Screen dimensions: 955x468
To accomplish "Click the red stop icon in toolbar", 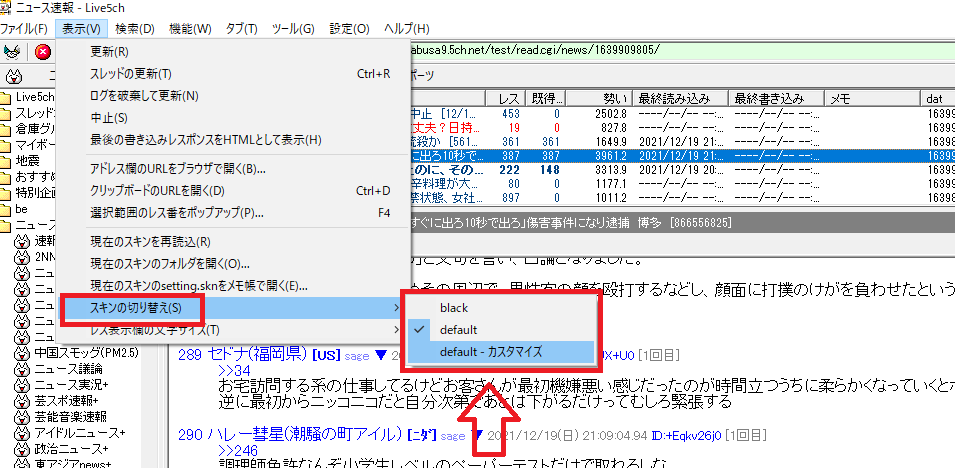I will pyautogui.click(x=42, y=52).
